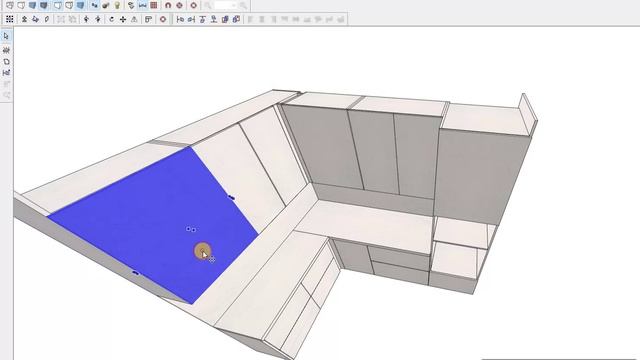The image size is (640, 360).
Task: Click the two small blue squares icon
Action: [94, 5]
